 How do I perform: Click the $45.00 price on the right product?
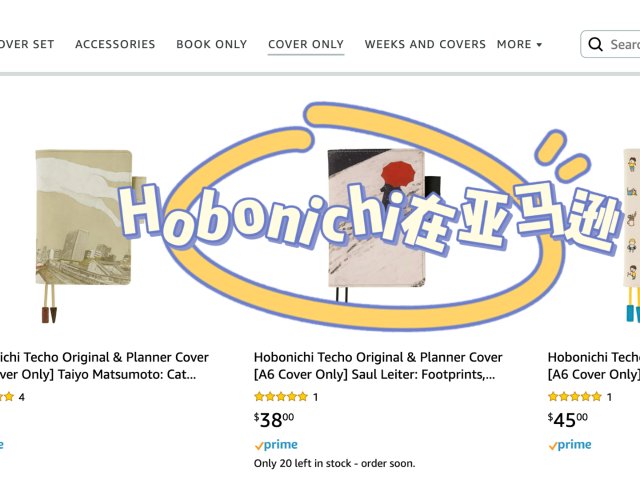[568, 420]
